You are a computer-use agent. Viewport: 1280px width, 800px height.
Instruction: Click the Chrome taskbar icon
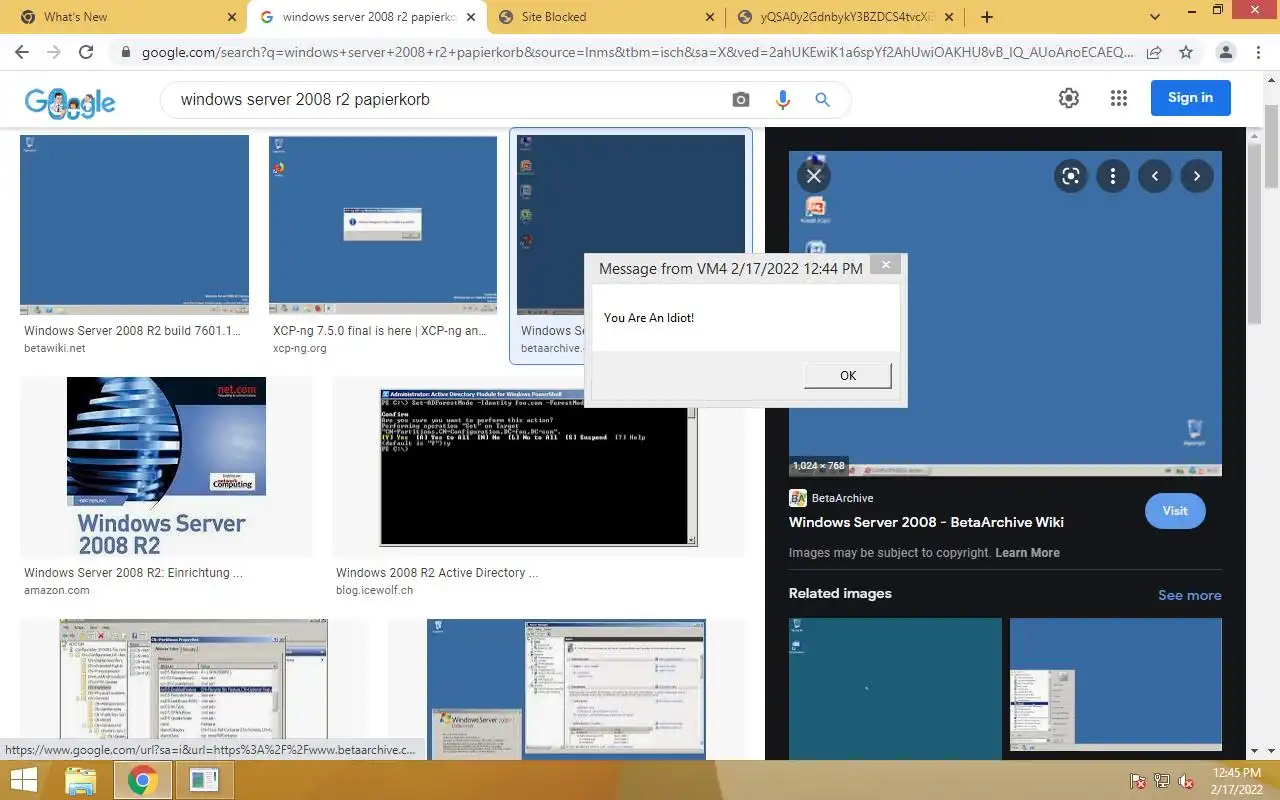pyautogui.click(x=142, y=780)
